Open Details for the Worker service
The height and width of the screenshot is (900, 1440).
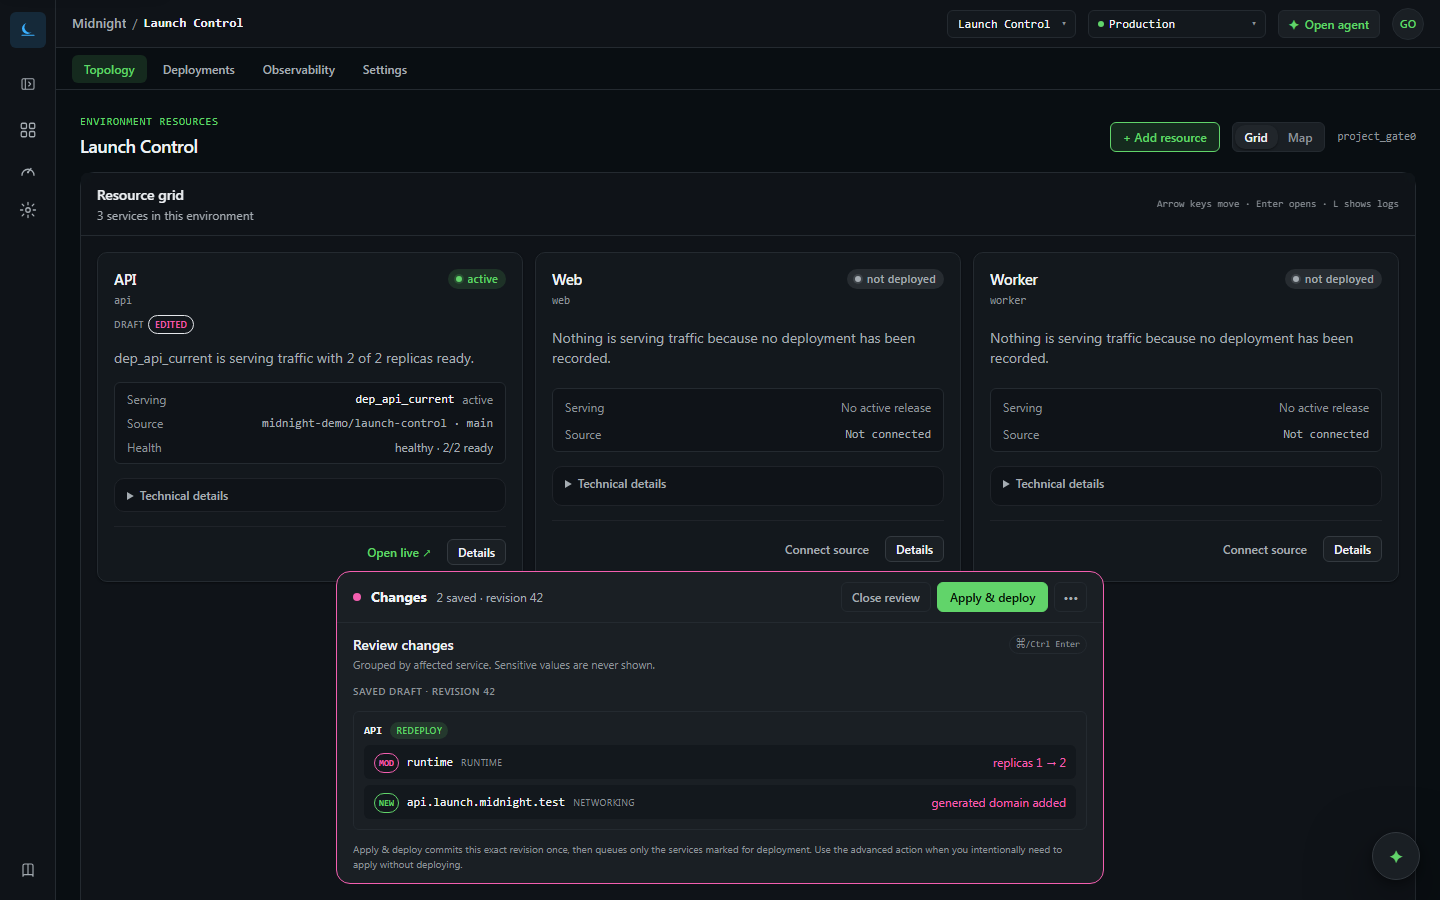[x=1353, y=550]
